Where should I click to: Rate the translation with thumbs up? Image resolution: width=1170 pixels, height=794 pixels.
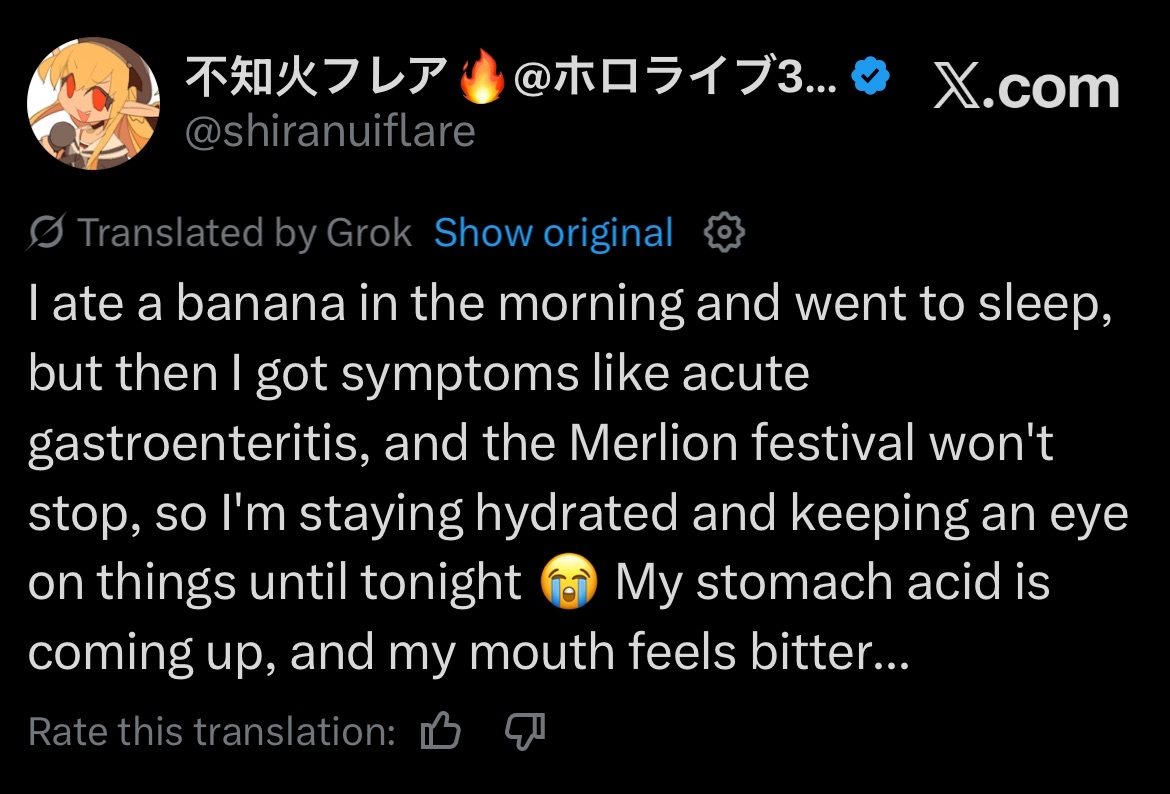point(441,732)
